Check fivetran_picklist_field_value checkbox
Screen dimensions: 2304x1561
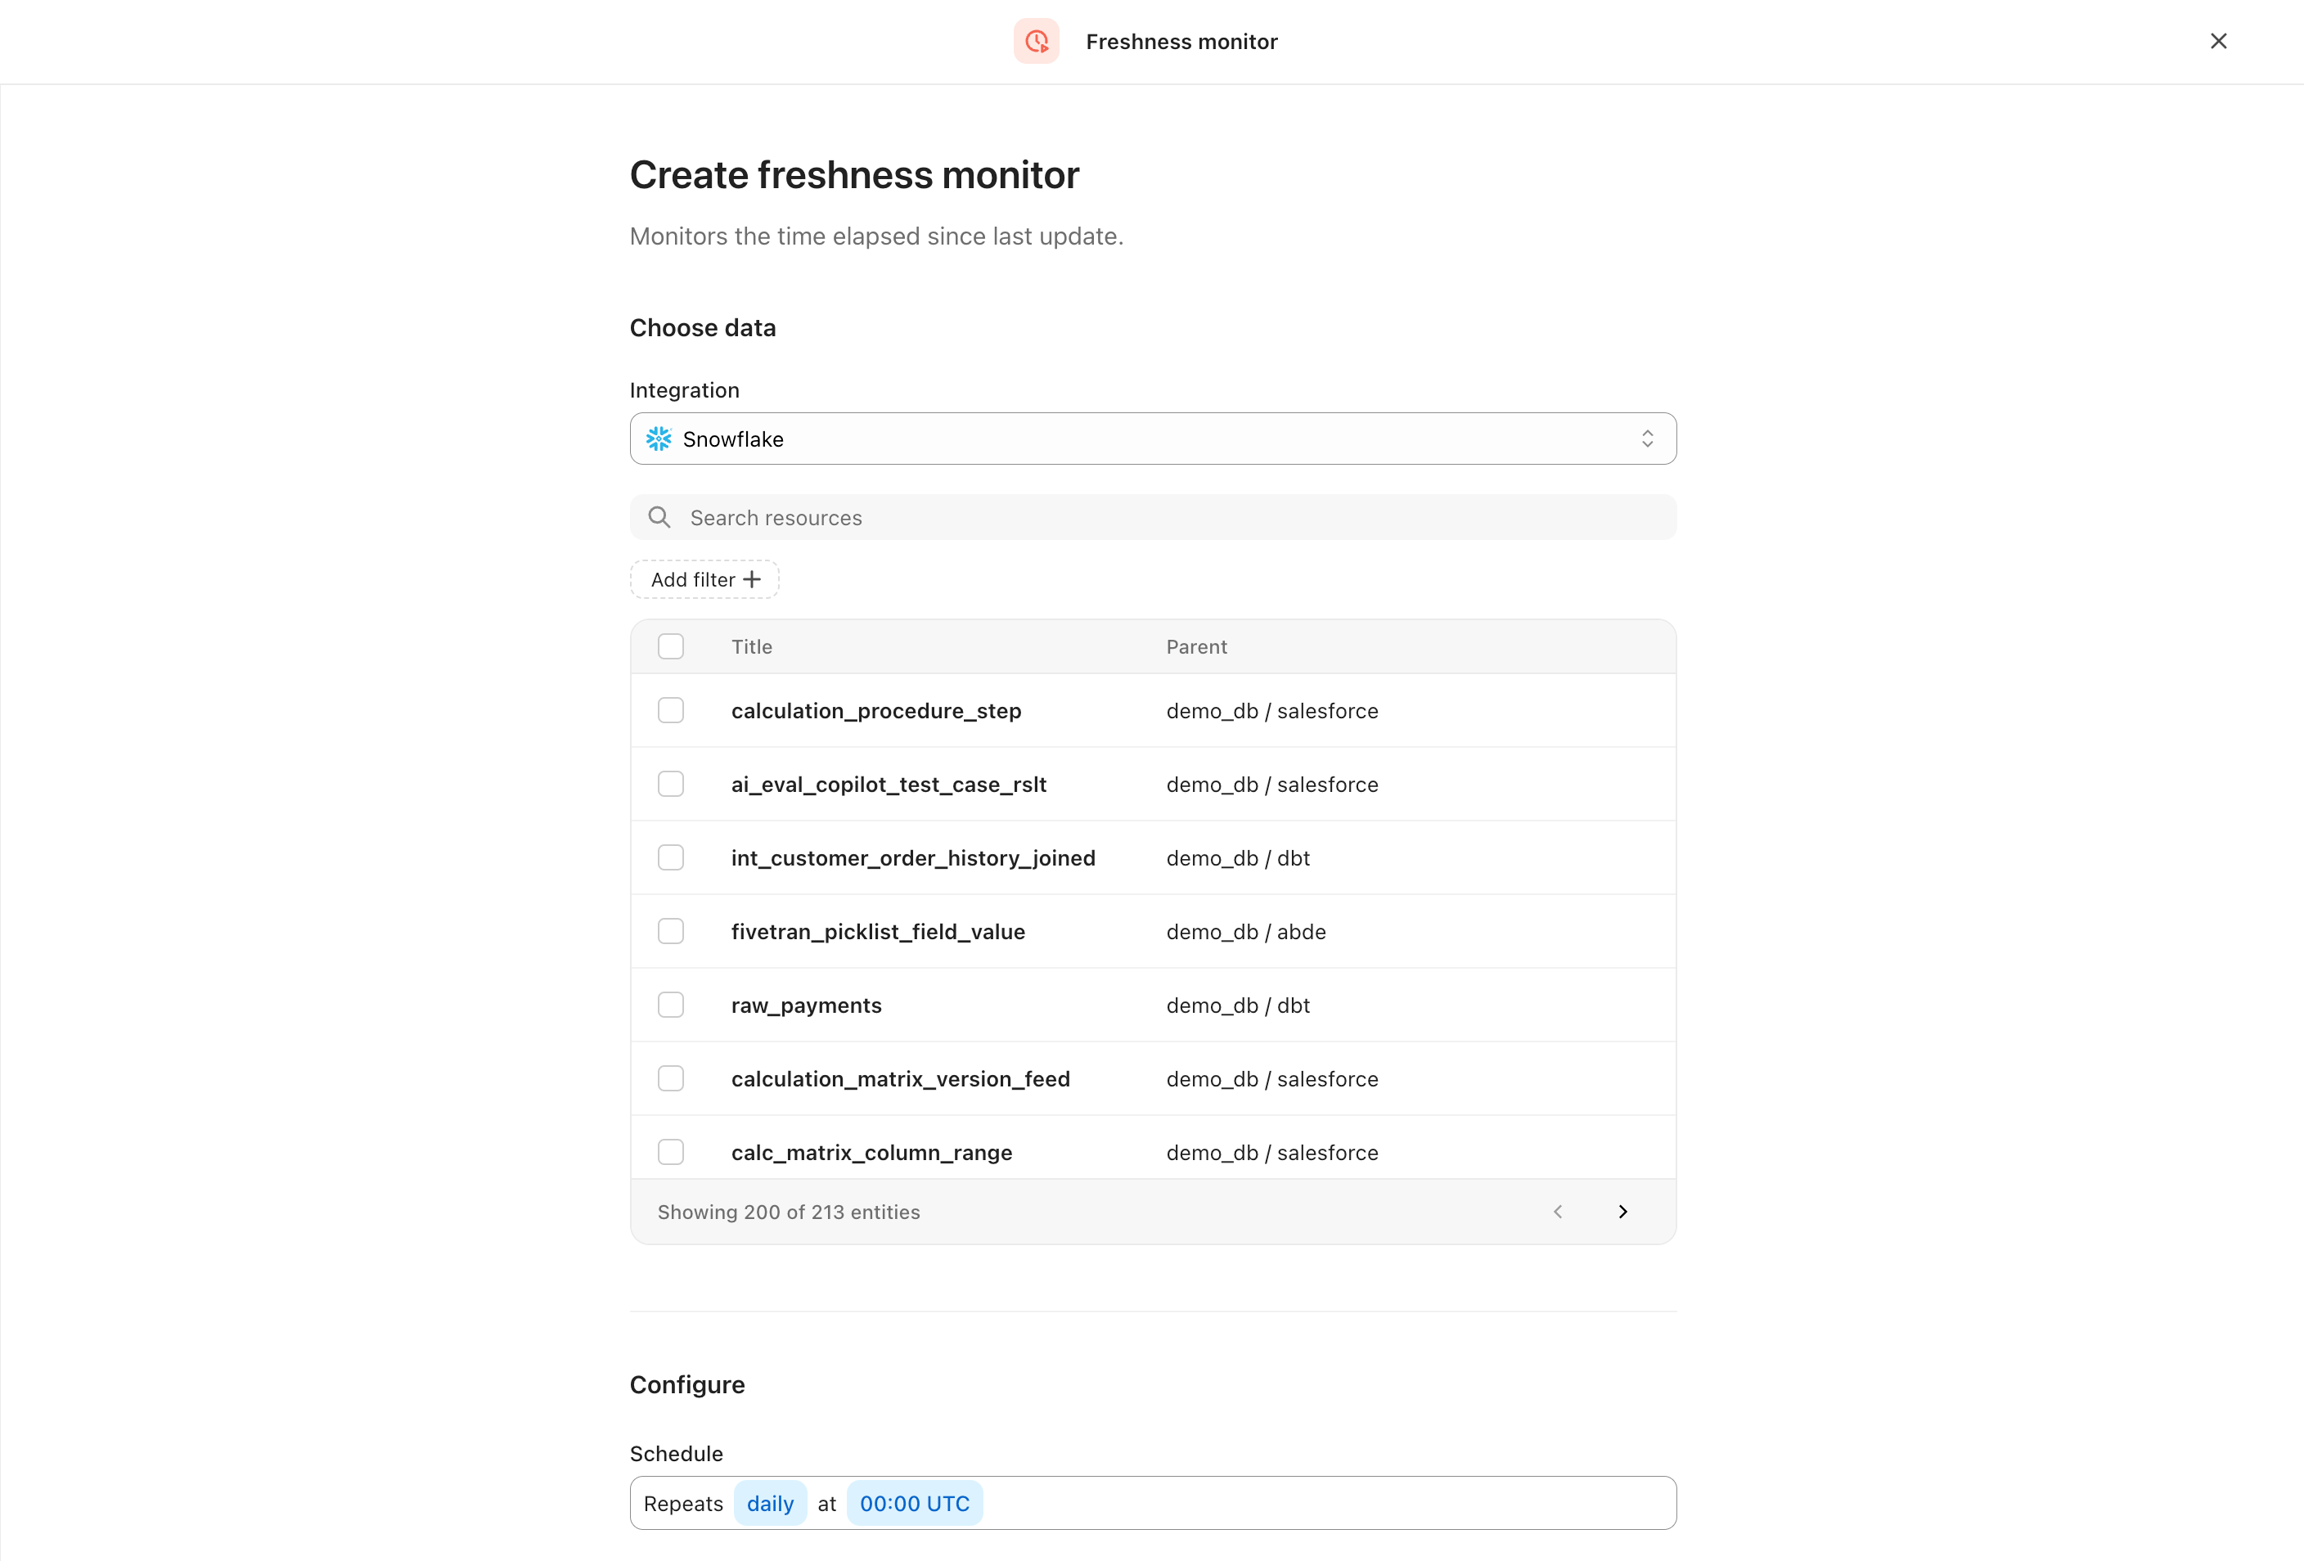[x=671, y=931]
